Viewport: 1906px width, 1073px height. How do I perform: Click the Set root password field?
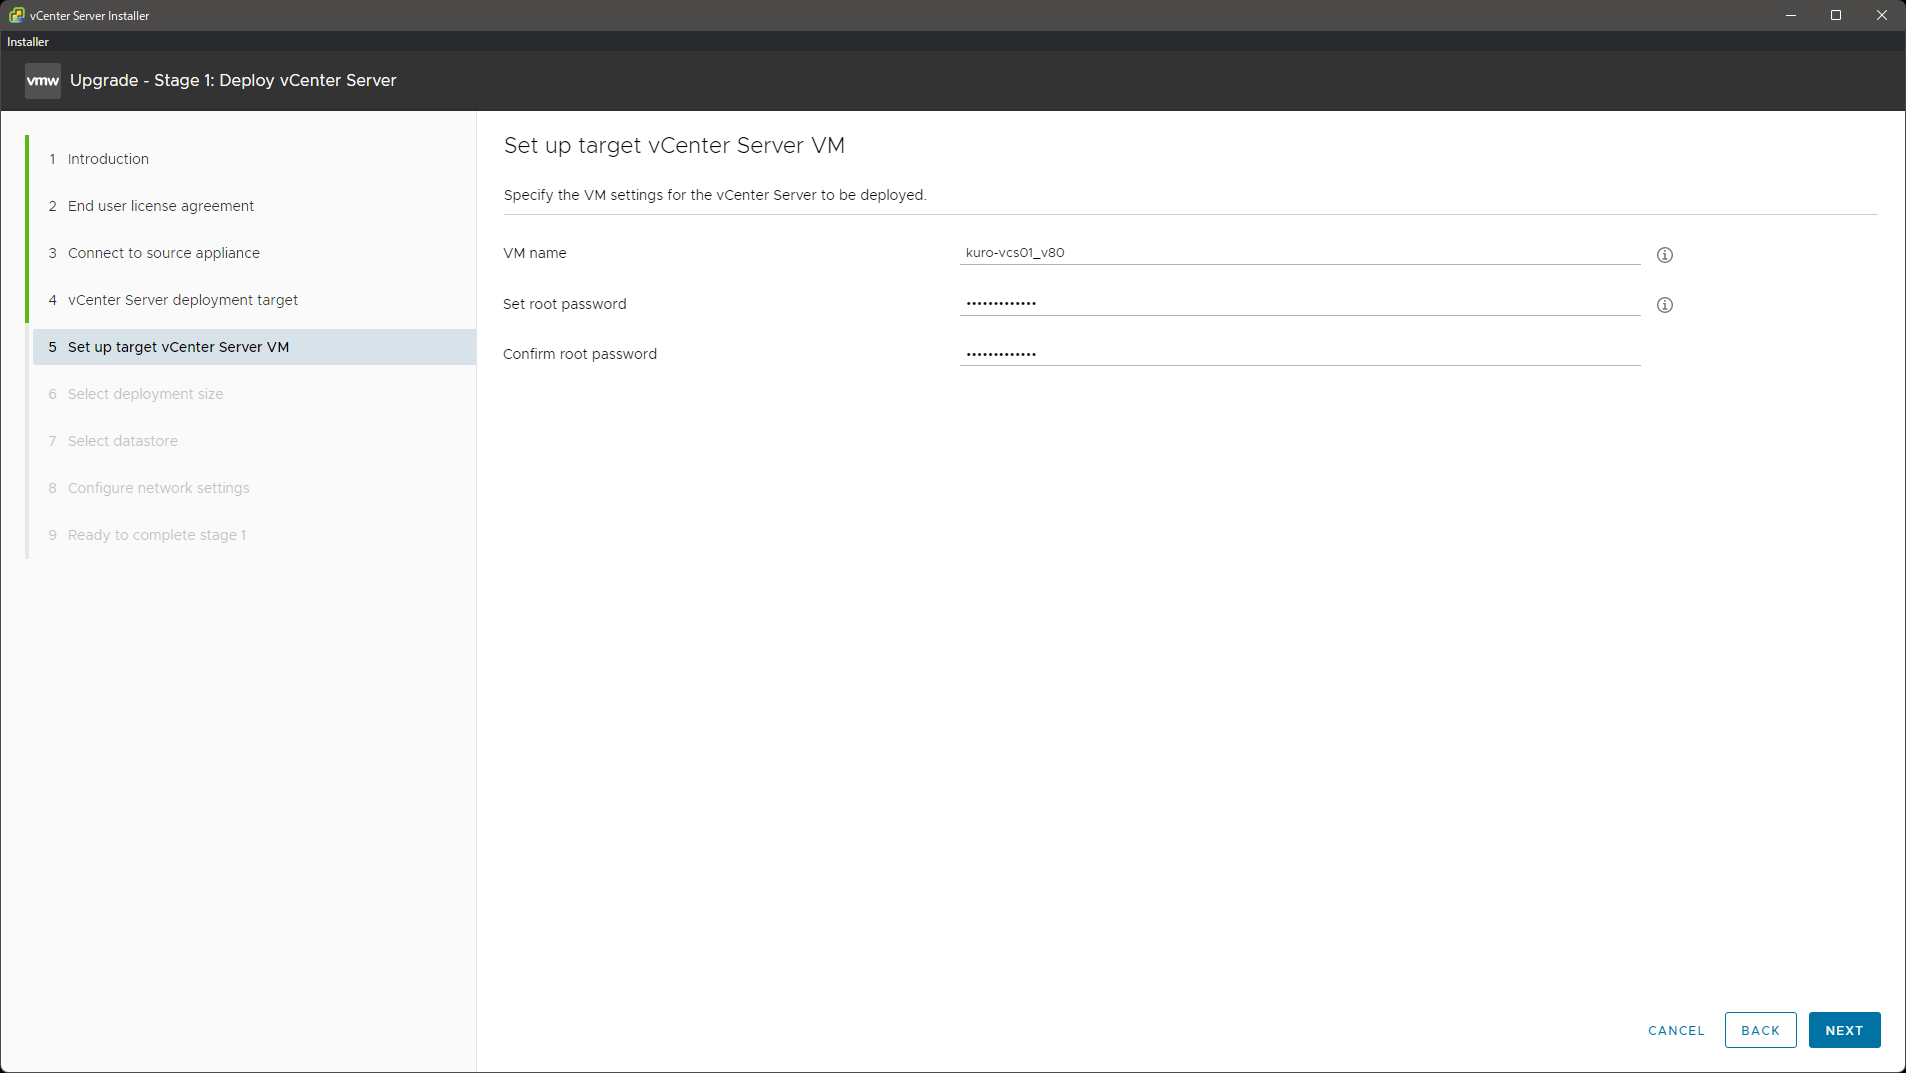click(x=1298, y=303)
